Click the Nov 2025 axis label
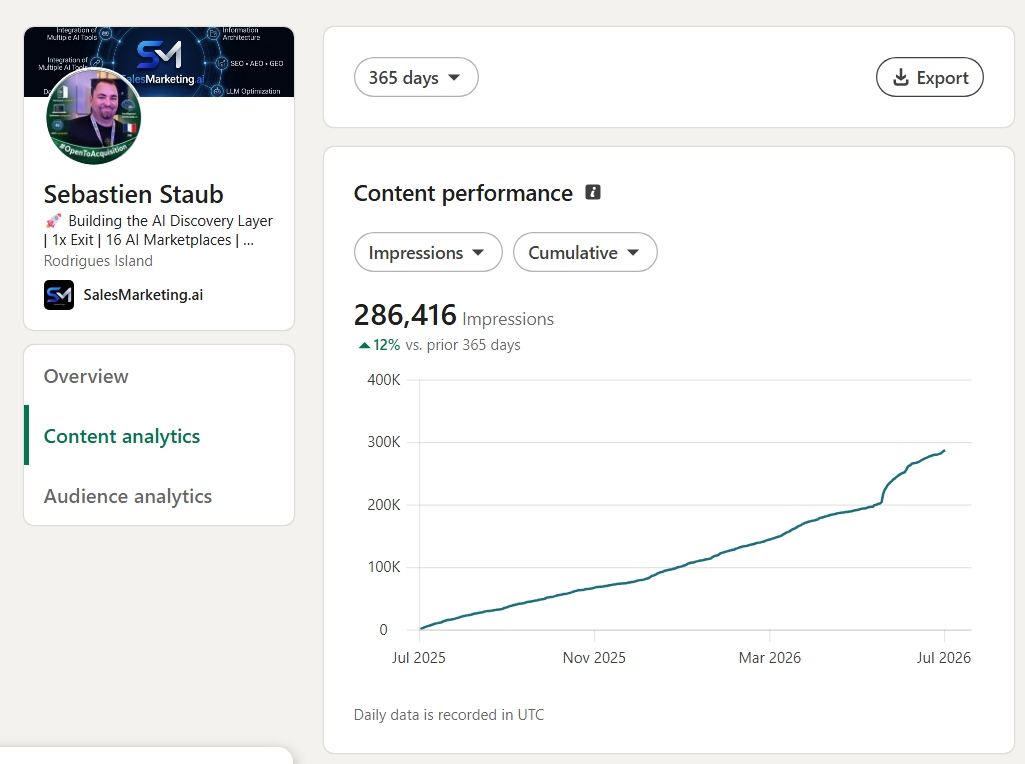Image resolution: width=1025 pixels, height=764 pixels. [x=594, y=657]
